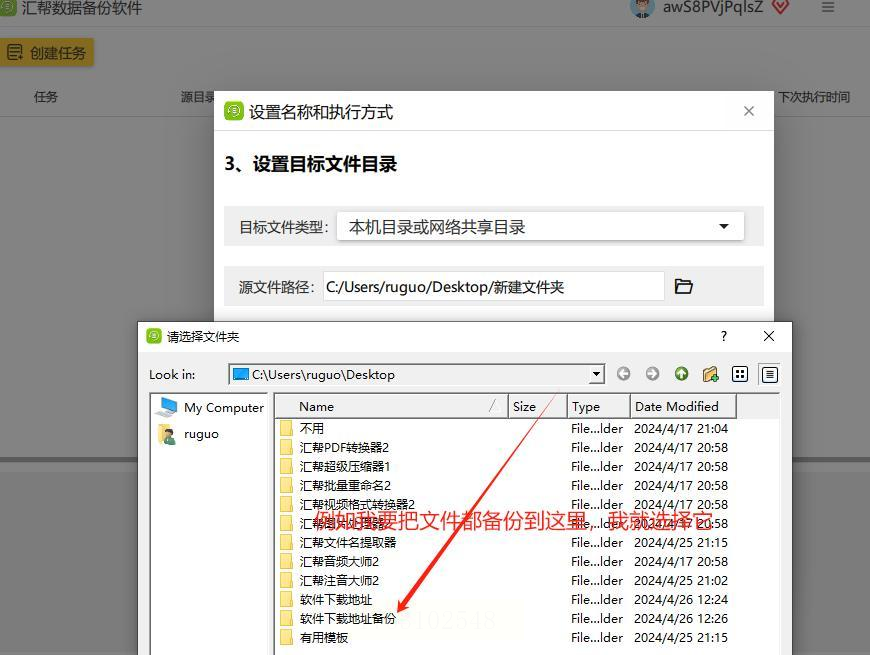Click the Create New Folder icon
This screenshot has height=655, width=870.
pyautogui.click(x=710, y=374)
